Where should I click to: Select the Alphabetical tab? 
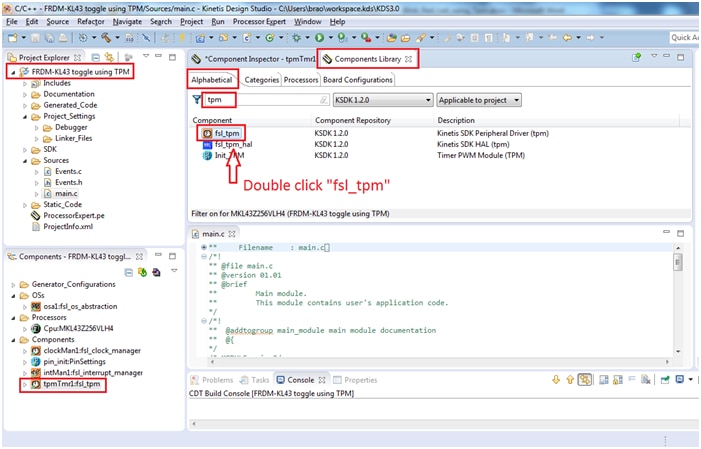point(211,80)
